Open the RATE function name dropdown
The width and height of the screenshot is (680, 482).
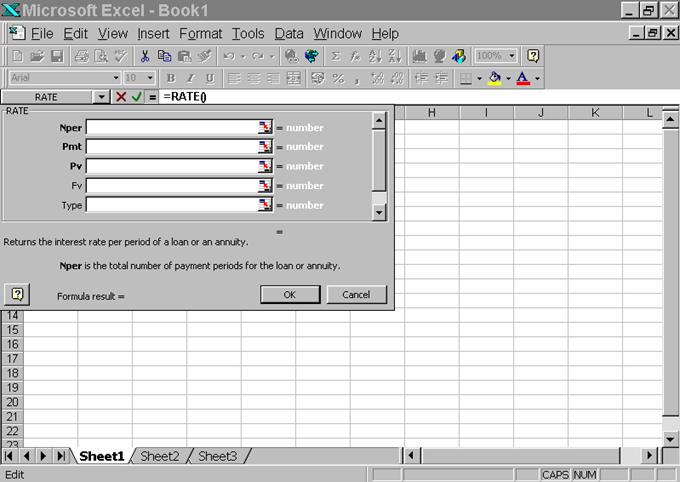(x=101, y=97)
